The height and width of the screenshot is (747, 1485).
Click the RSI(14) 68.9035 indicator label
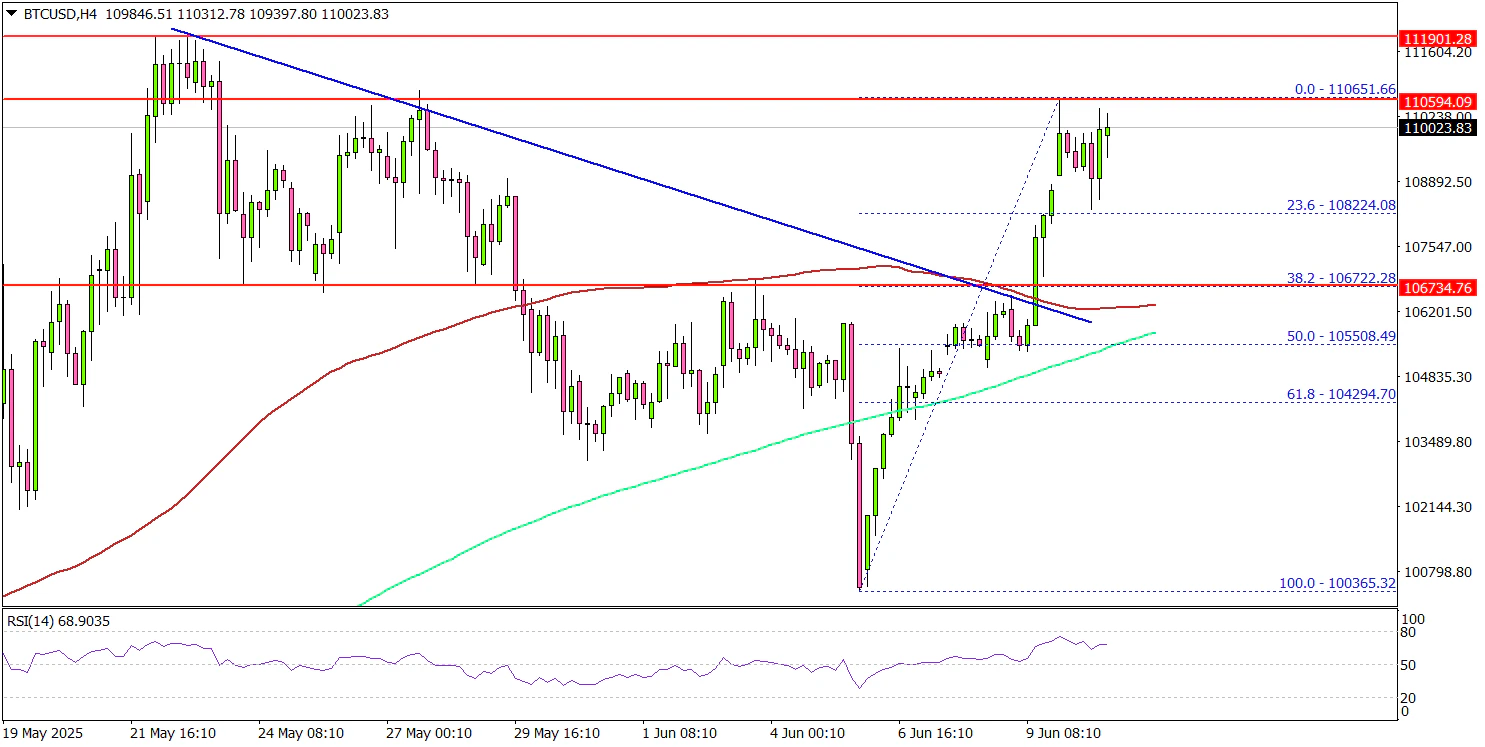(59, 621)
